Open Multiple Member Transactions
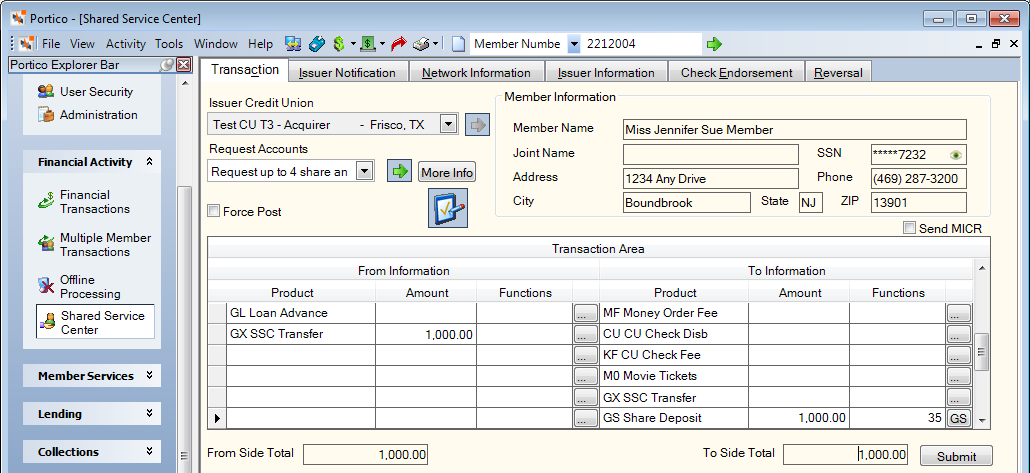The height and width of the screenshot is (473, 1030). (94, 244)
